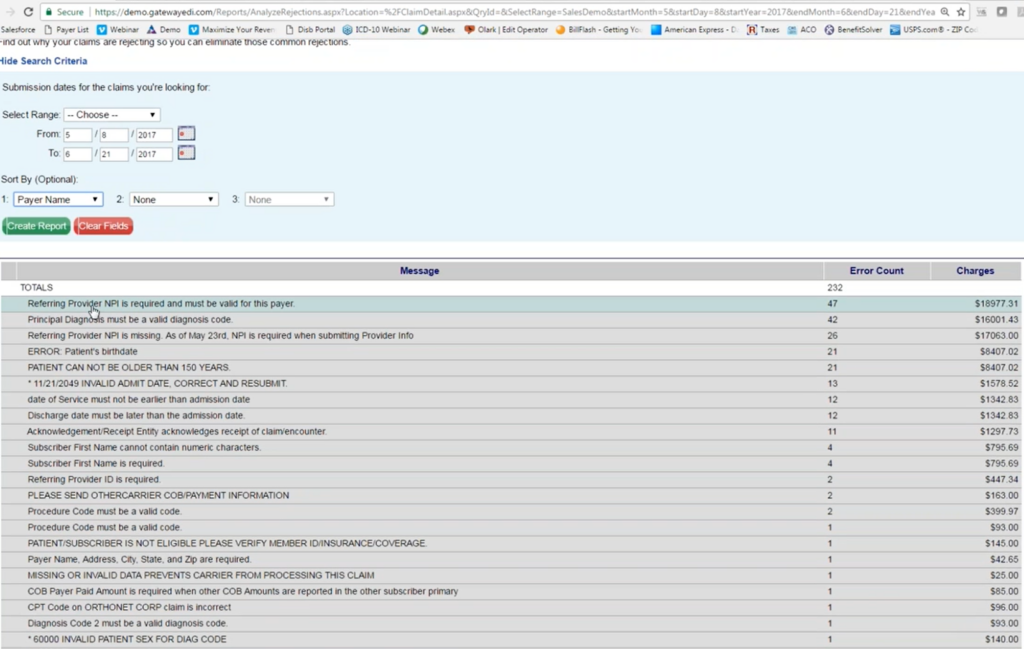Click the Charges column header

(x=974, y=271)
